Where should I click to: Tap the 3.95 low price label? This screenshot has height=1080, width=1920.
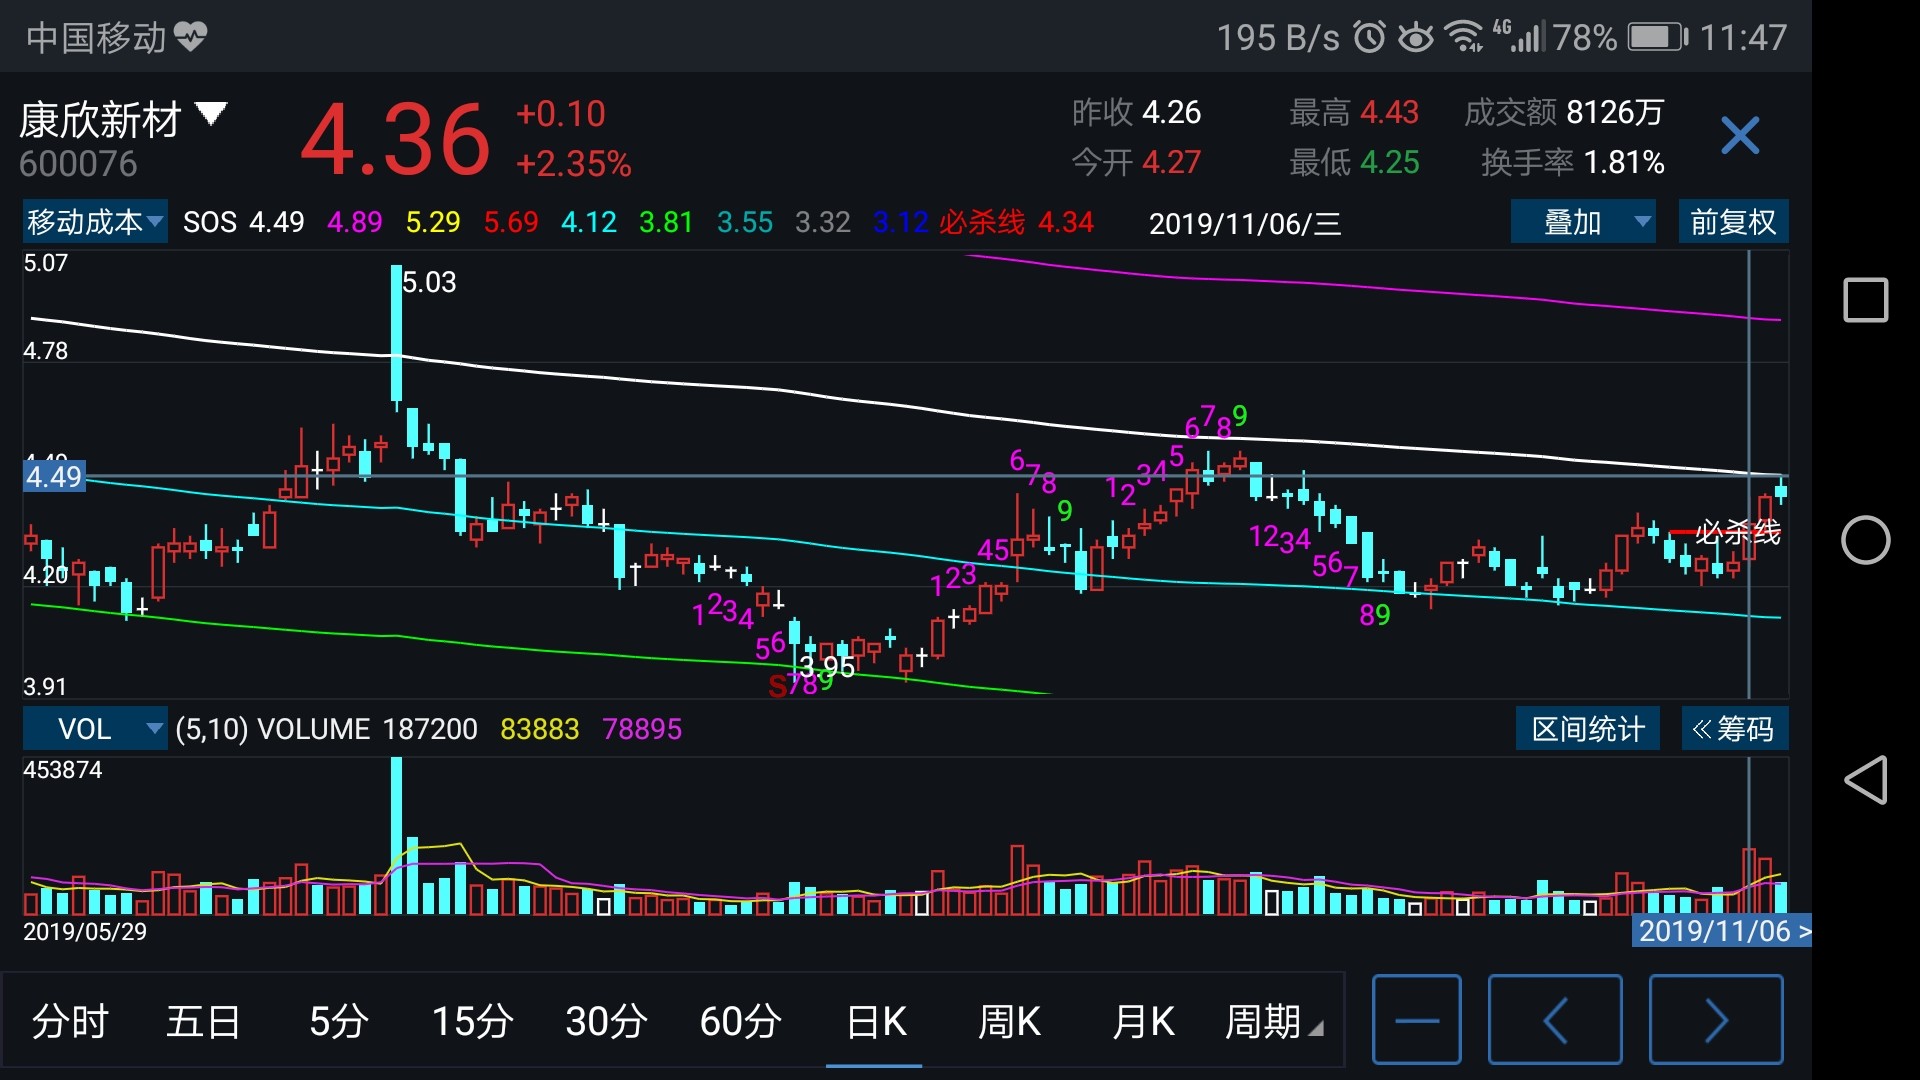pos(828,666)
